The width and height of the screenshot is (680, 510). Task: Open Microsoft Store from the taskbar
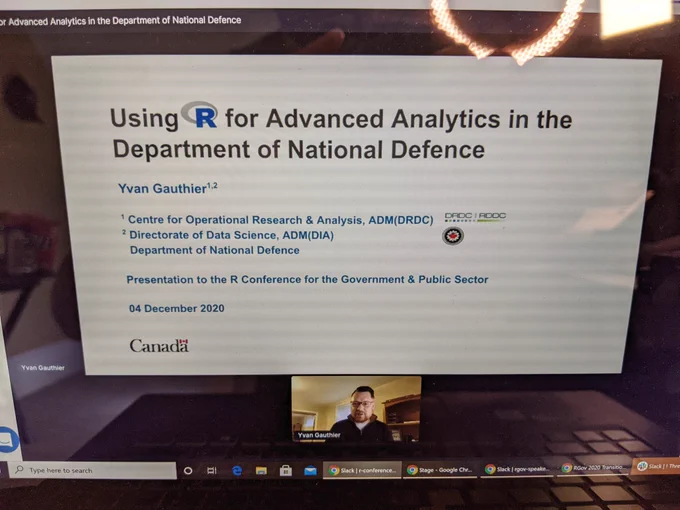tap(285, 471)
